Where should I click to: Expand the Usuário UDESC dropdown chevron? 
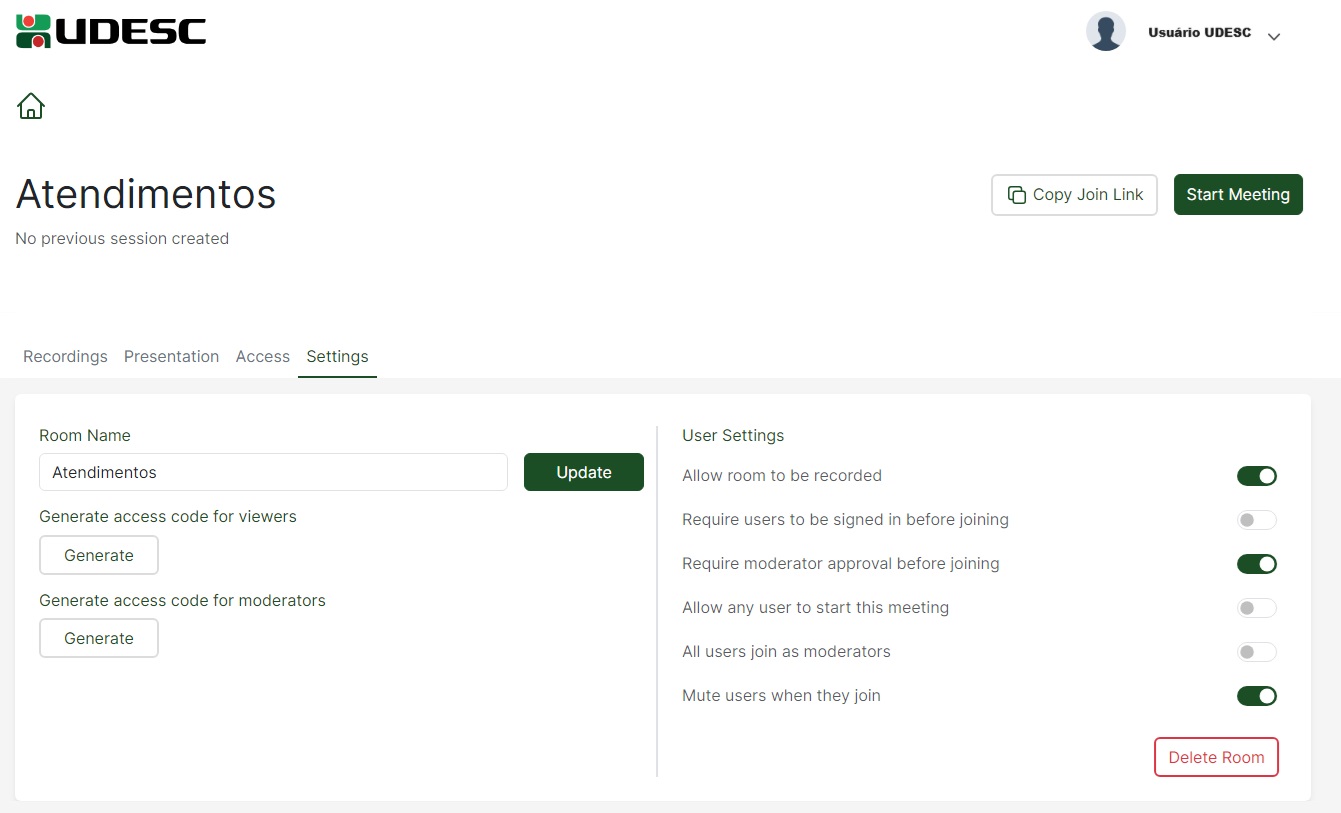[1273, 37]
